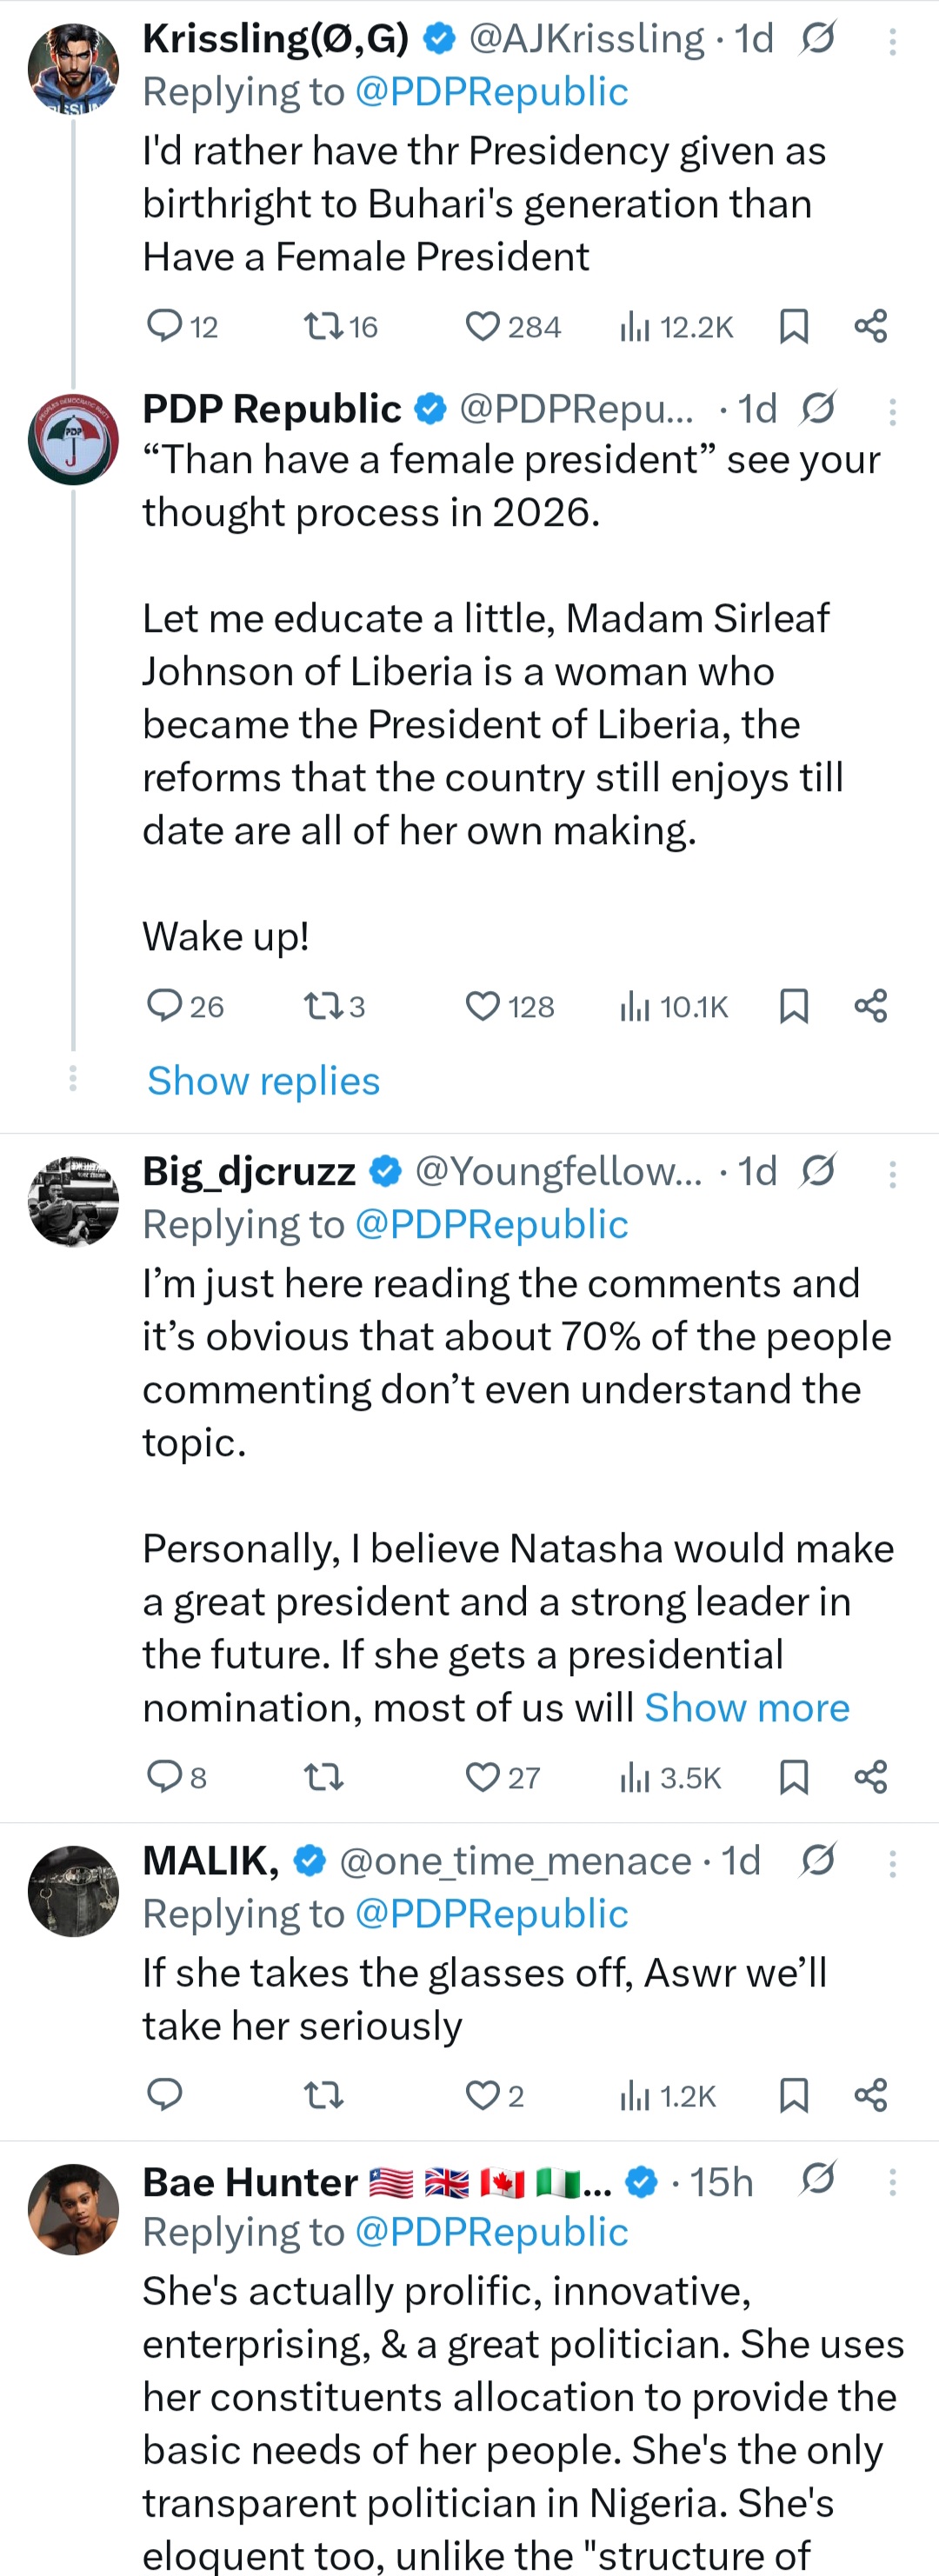Bookmark Big_djcruzz's tweet about Natasha

793,1777
